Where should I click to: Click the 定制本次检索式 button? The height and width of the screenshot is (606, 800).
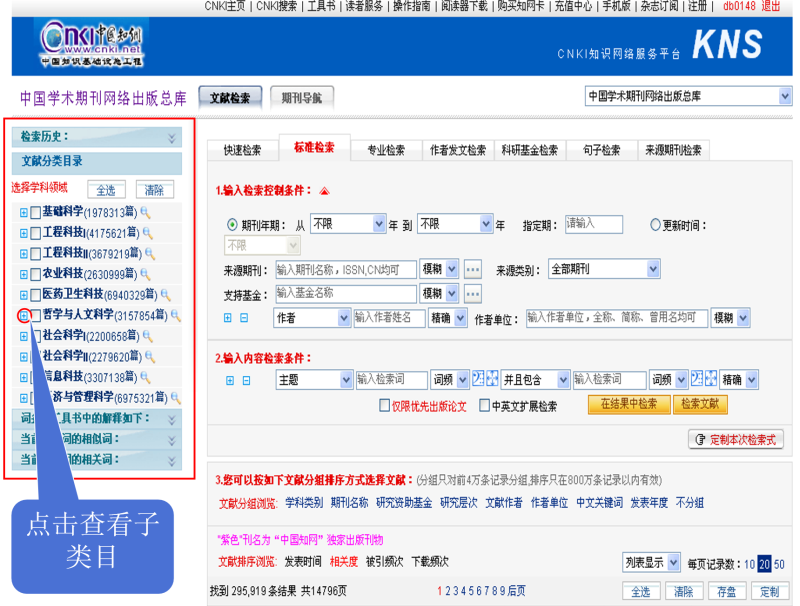coord(736,440)
